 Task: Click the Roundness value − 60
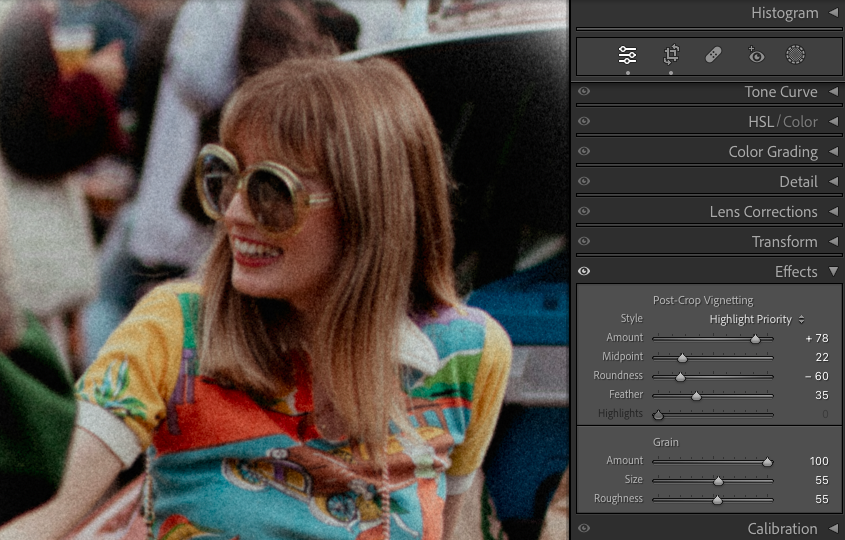click(x=817, y=376)
